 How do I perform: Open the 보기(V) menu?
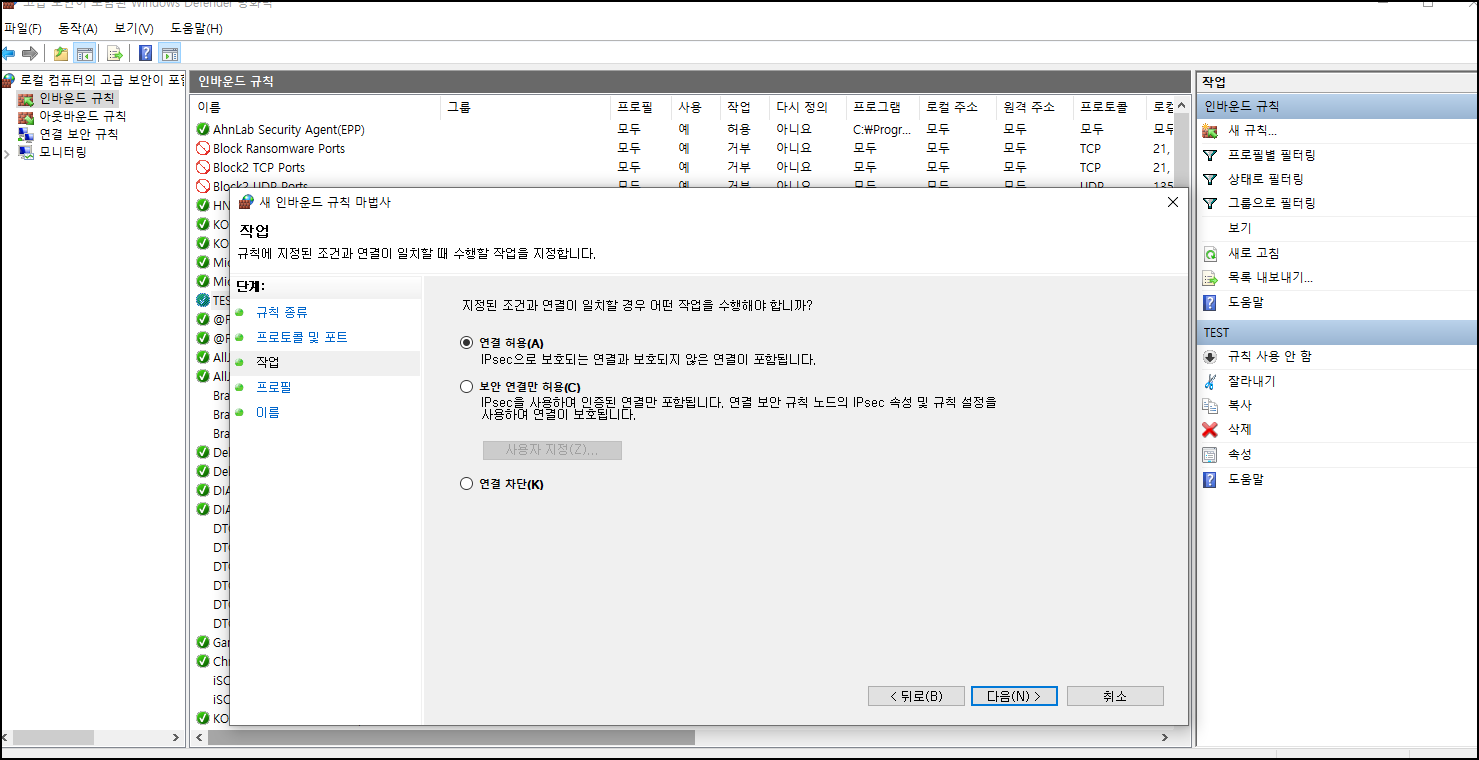[x=134, y=28]
